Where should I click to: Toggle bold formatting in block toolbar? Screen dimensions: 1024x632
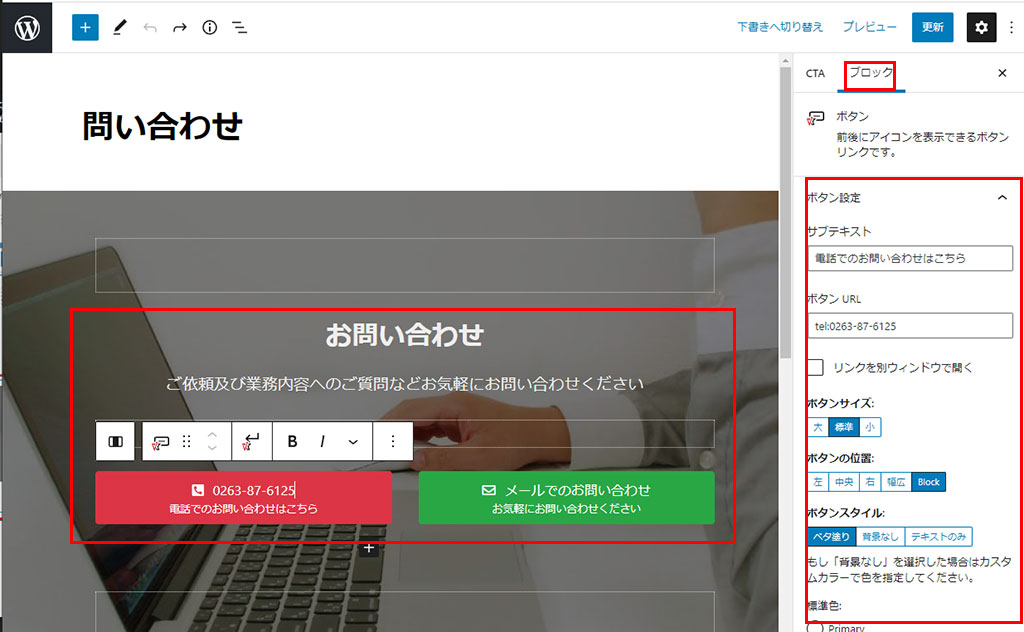[292, 441]
